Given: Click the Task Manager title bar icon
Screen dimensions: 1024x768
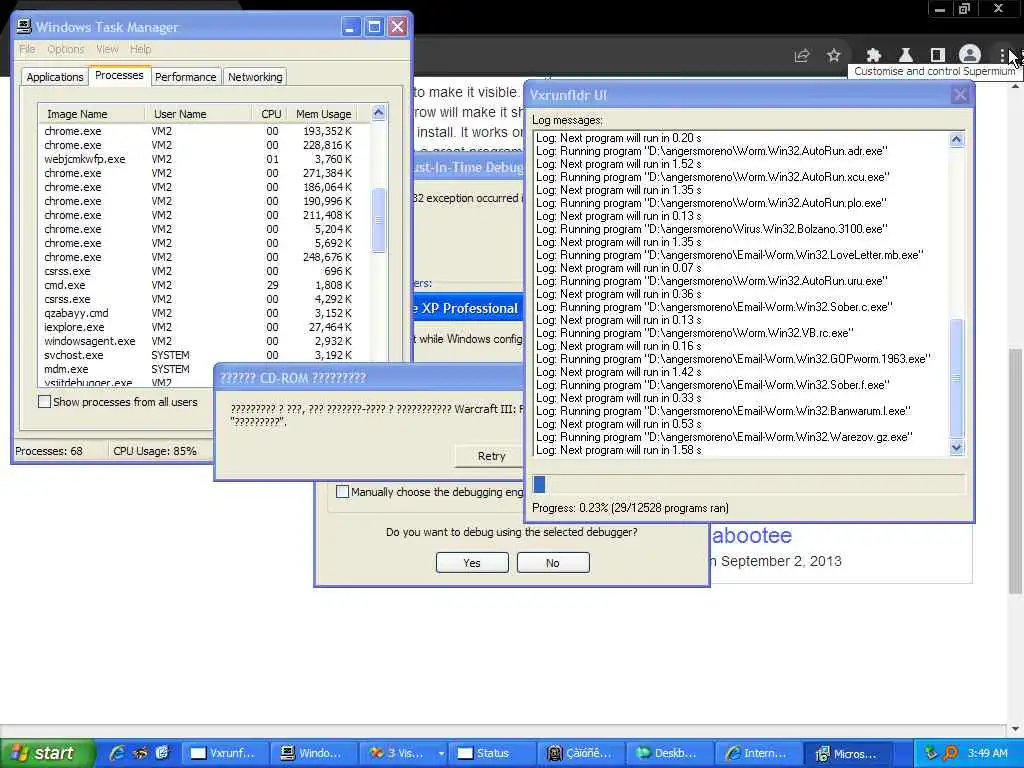Looking at the screenshot, I should [x=24, y=26].
